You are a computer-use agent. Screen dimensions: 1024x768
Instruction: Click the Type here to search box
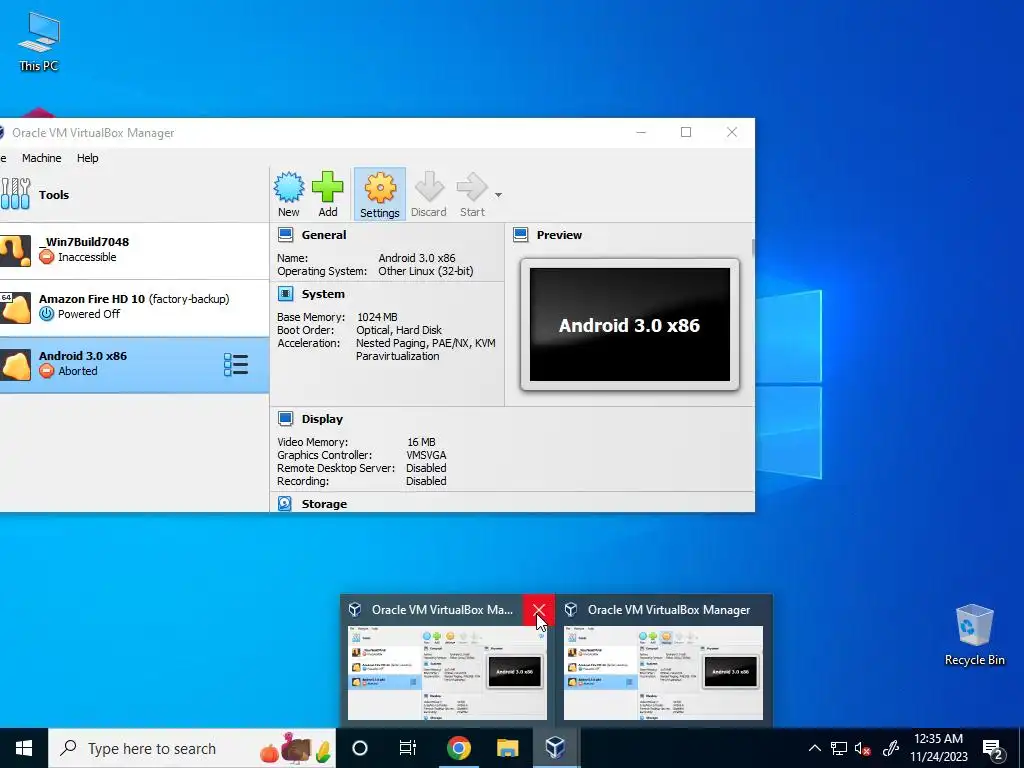pos(192,748)
